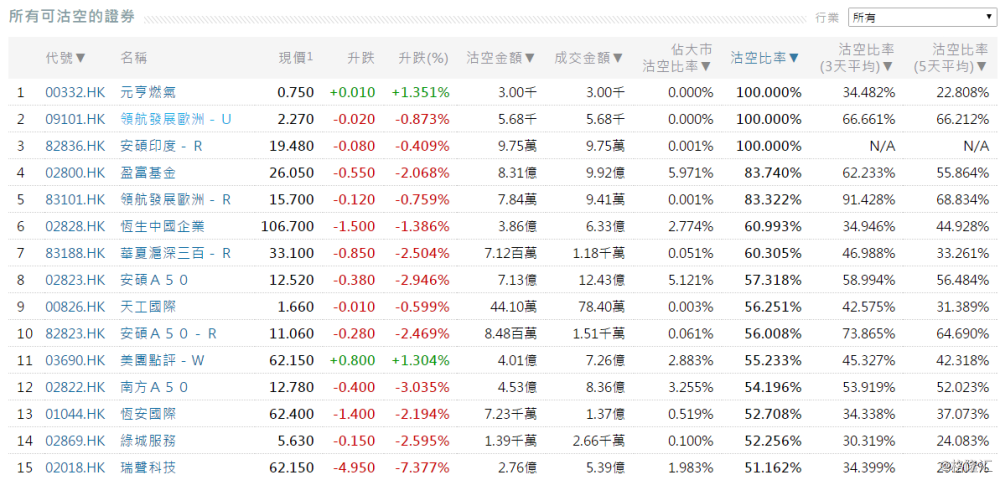Image resolution: width=1000 pixels, height=480 pixels.
Task: Sort by 沽空比率 highlighted column header
Action: pos(765,57)
